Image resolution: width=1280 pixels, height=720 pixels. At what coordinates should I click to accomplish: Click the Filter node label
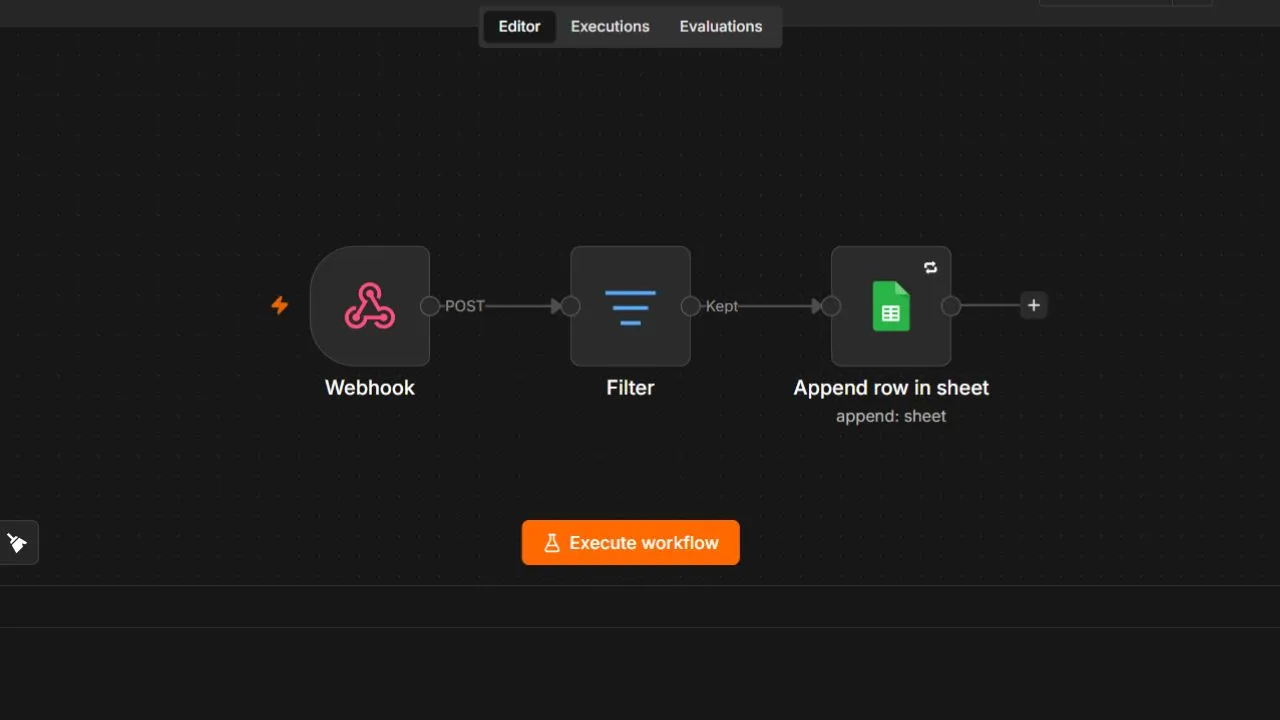(630, 388)
